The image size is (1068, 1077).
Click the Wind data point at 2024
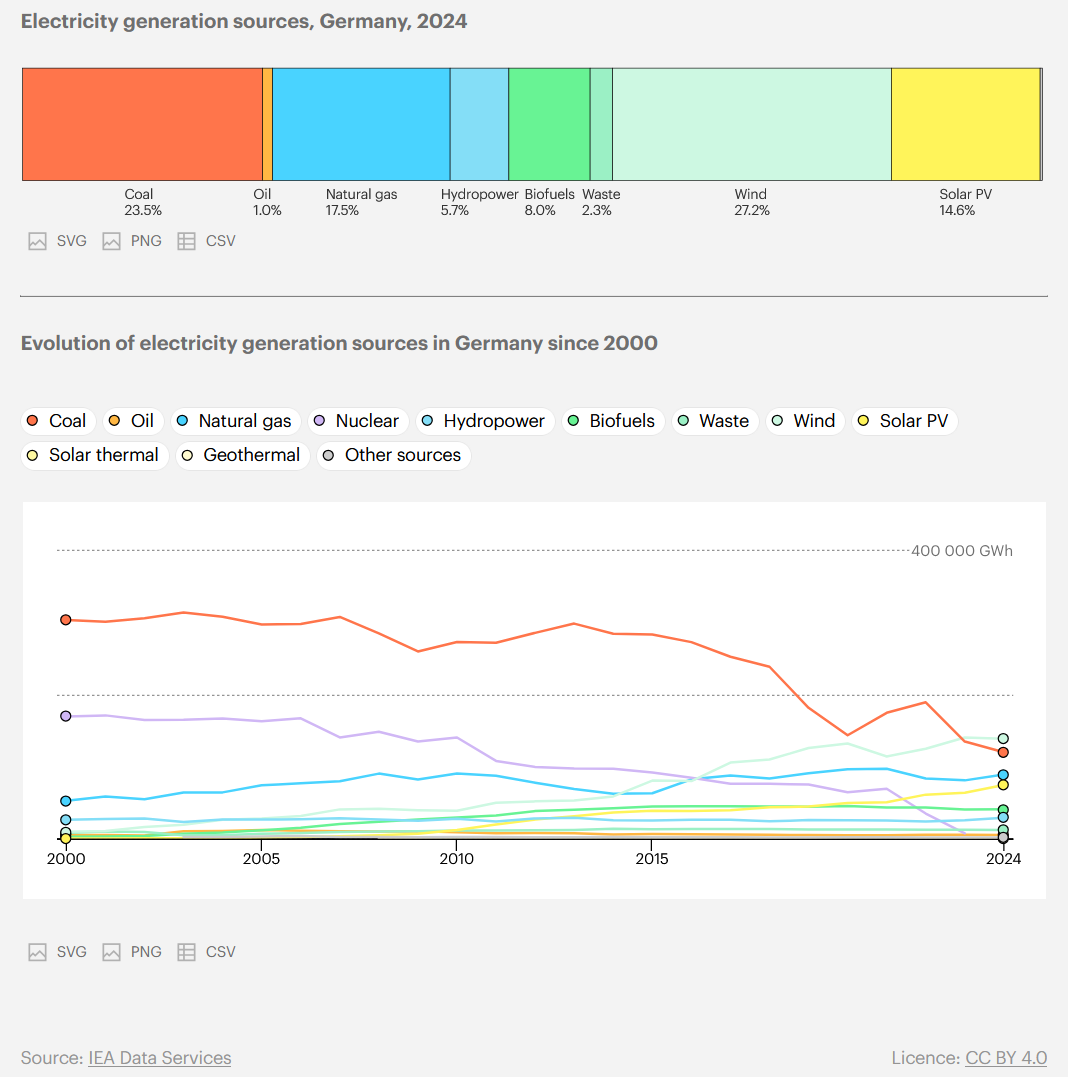point(1003,739)
